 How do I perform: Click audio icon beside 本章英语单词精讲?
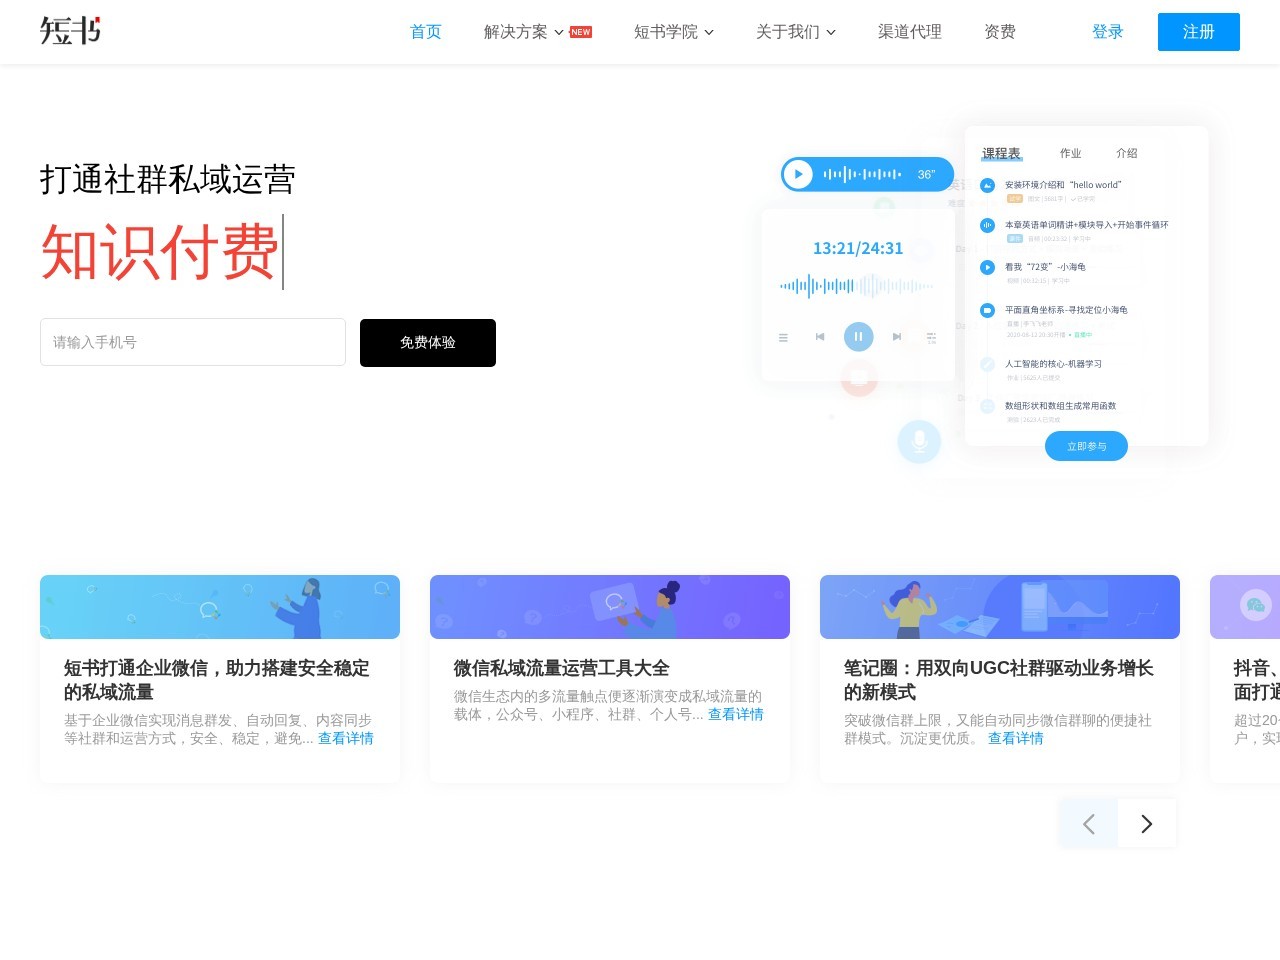[987, 225]
